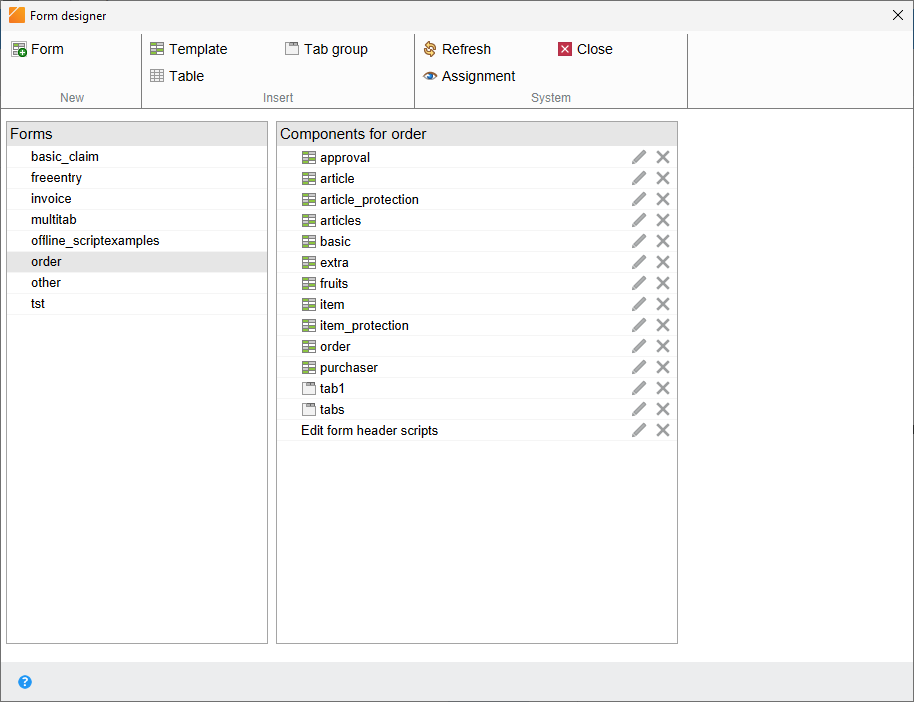The image size is (914, 702).
Task: Edit the fruits component using pencil icon
Action: [x=639, y=283]
